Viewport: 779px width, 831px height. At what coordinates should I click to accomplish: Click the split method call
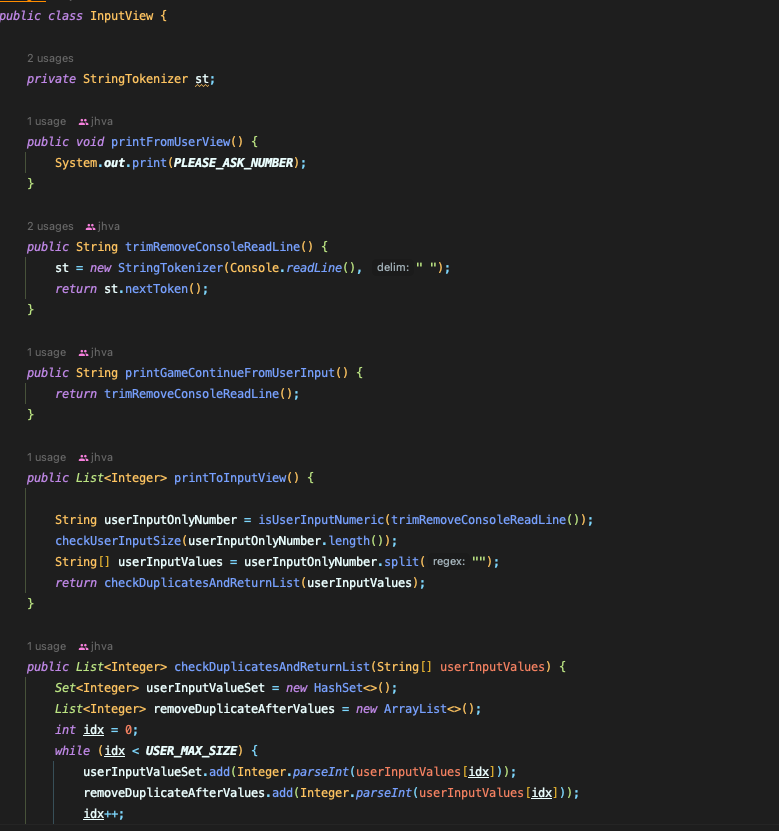[401, 562]
